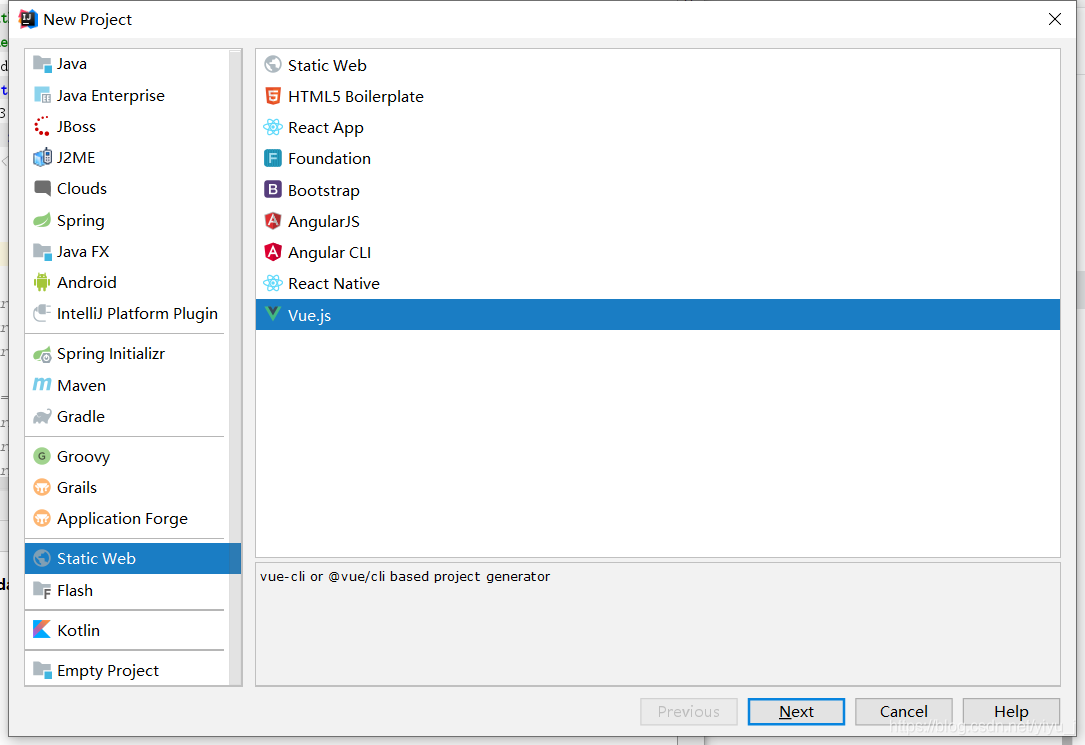The width and height of the screenshot is (1085, 745).
Task: Click the Application Forge icon
Action: (42, 519)
